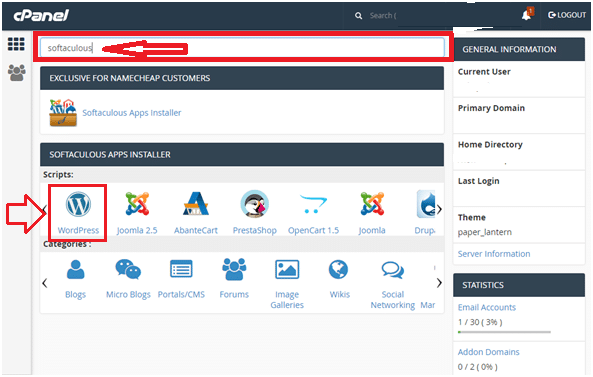Show next scripts with right chevron

pyautogui.click(x=439, y=209)
